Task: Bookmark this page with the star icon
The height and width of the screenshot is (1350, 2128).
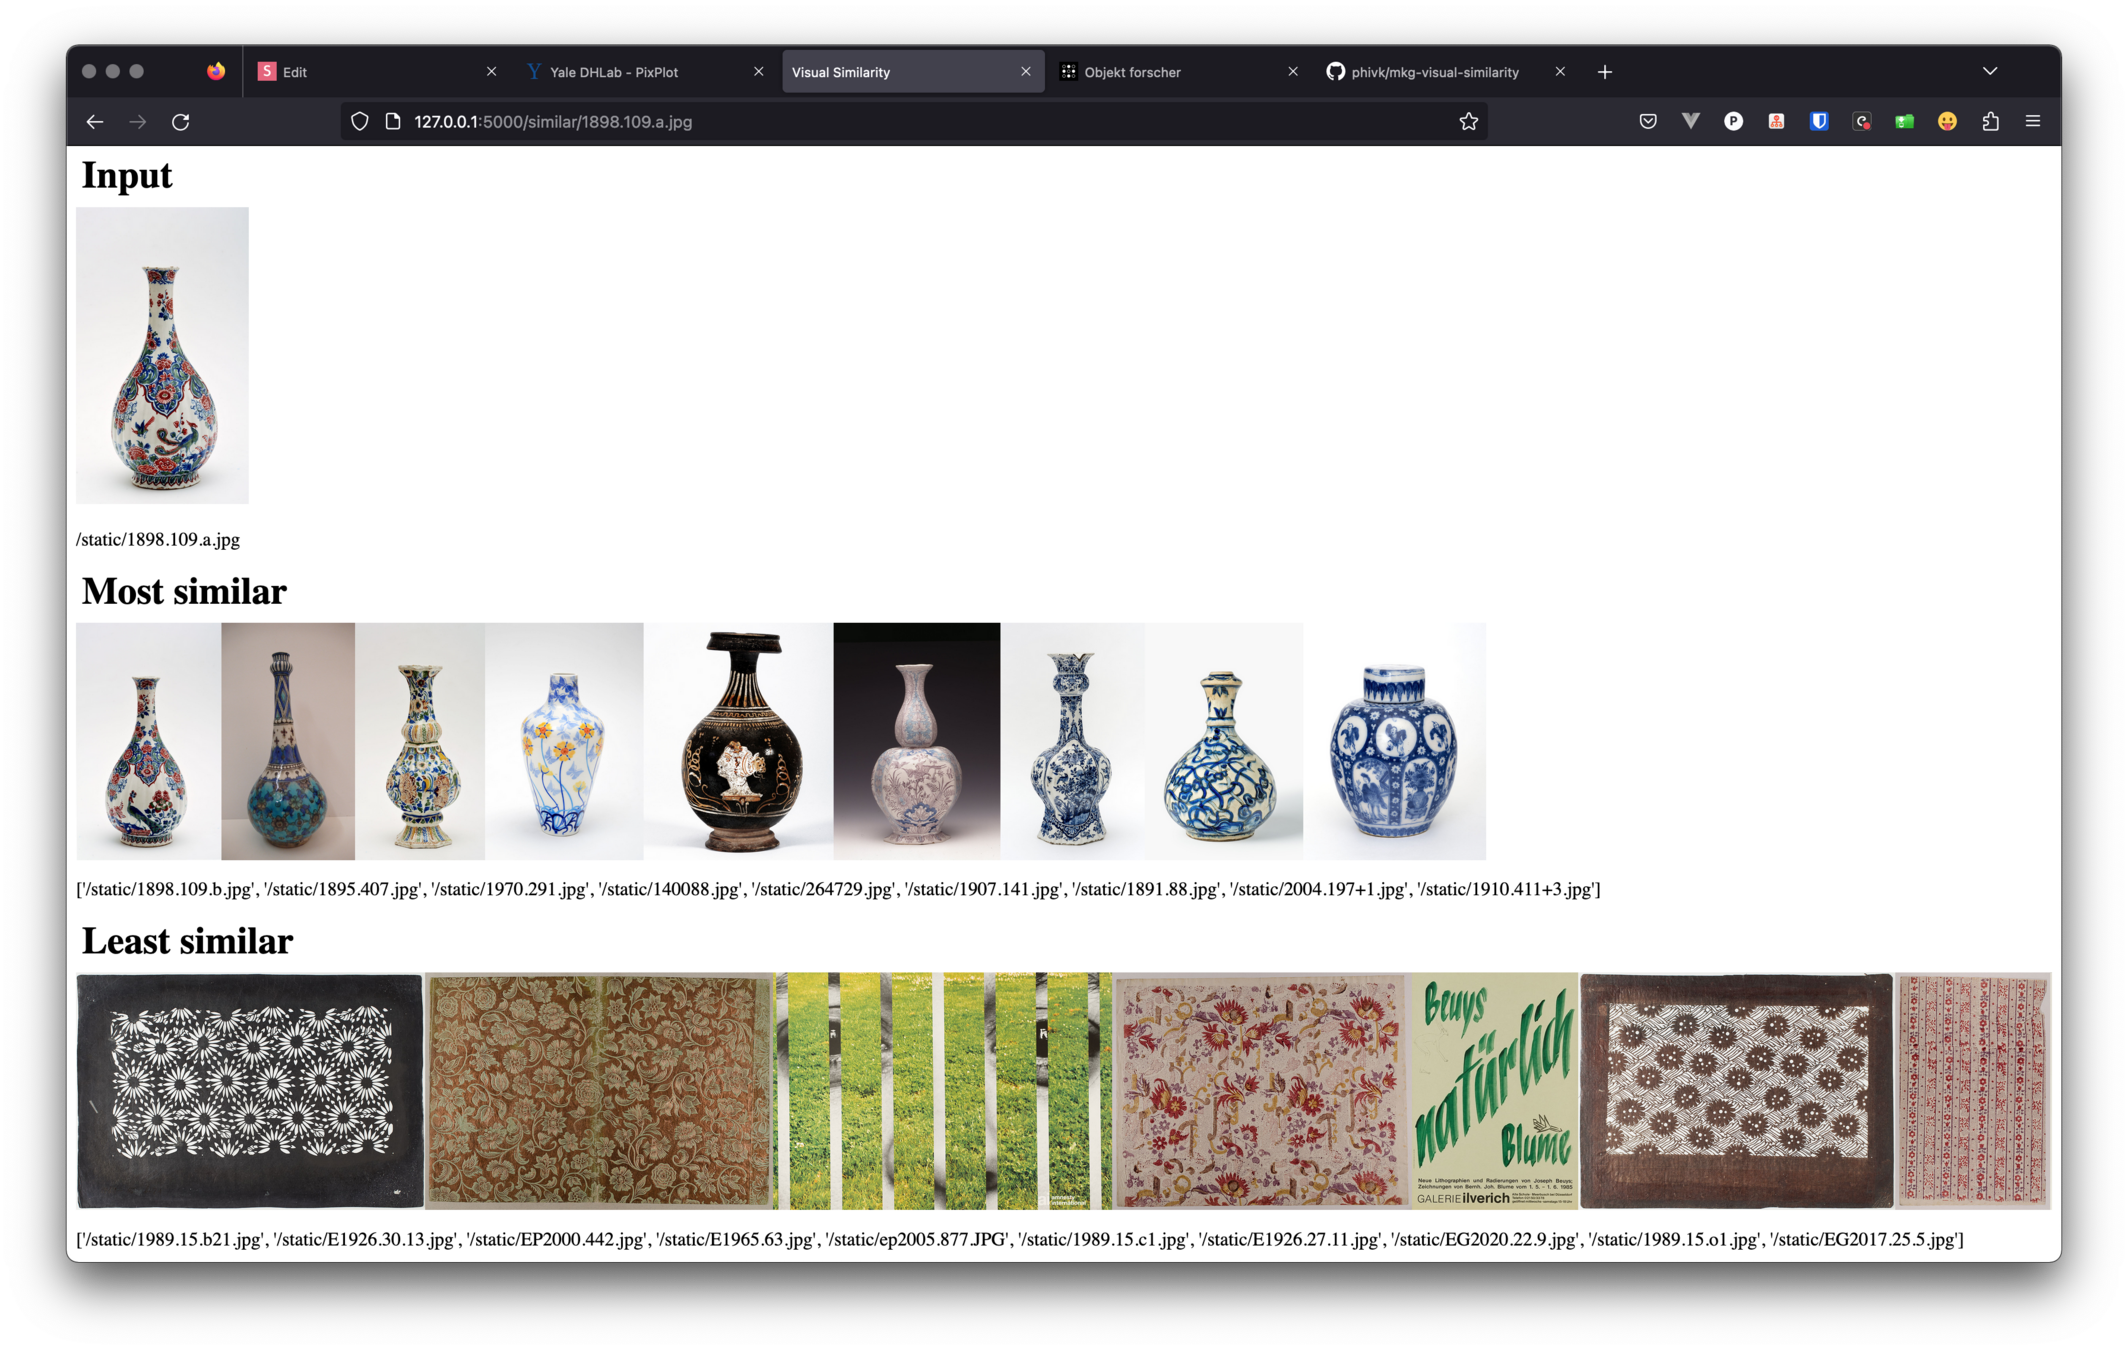Action: (1467, 122)
